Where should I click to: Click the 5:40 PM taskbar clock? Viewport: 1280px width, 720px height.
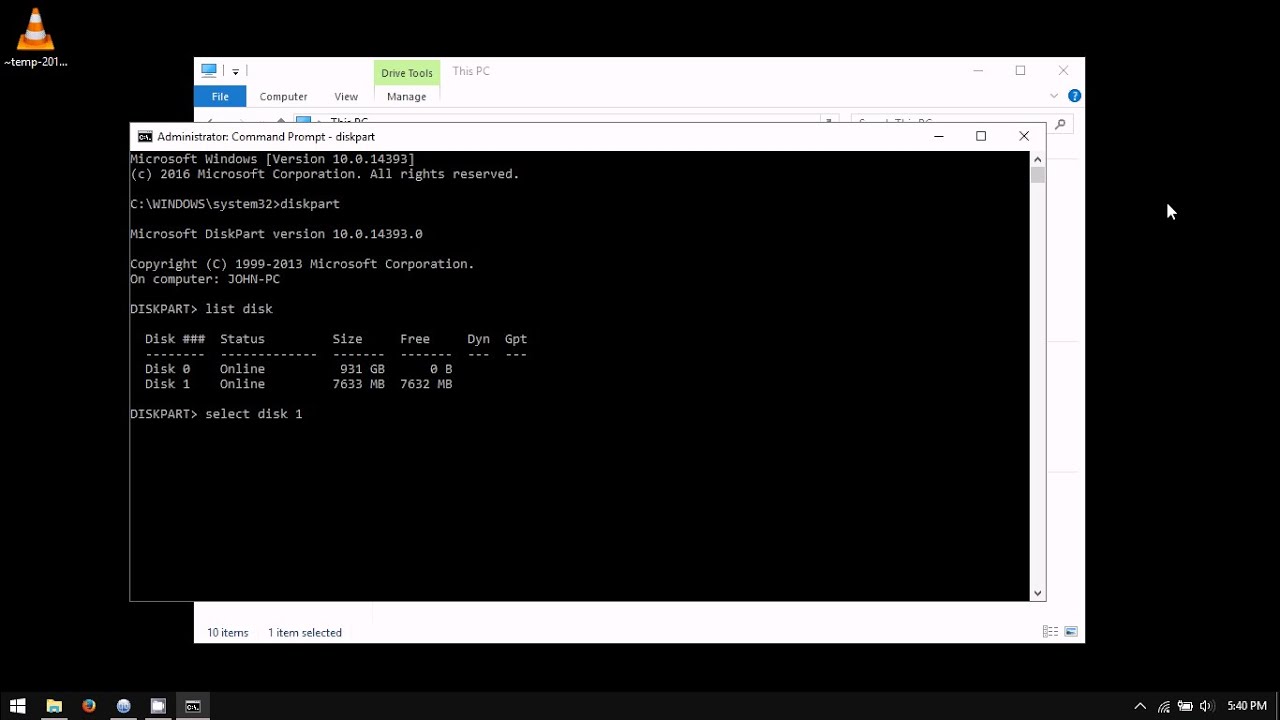(1246, 706)
